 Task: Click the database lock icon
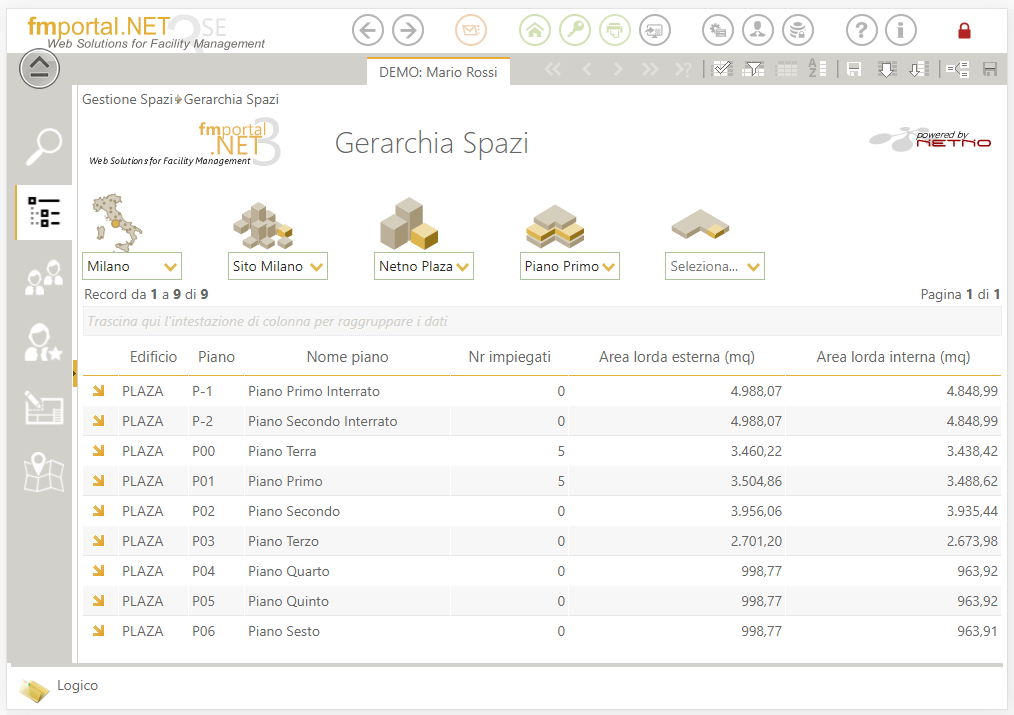[x=798, y=30]
